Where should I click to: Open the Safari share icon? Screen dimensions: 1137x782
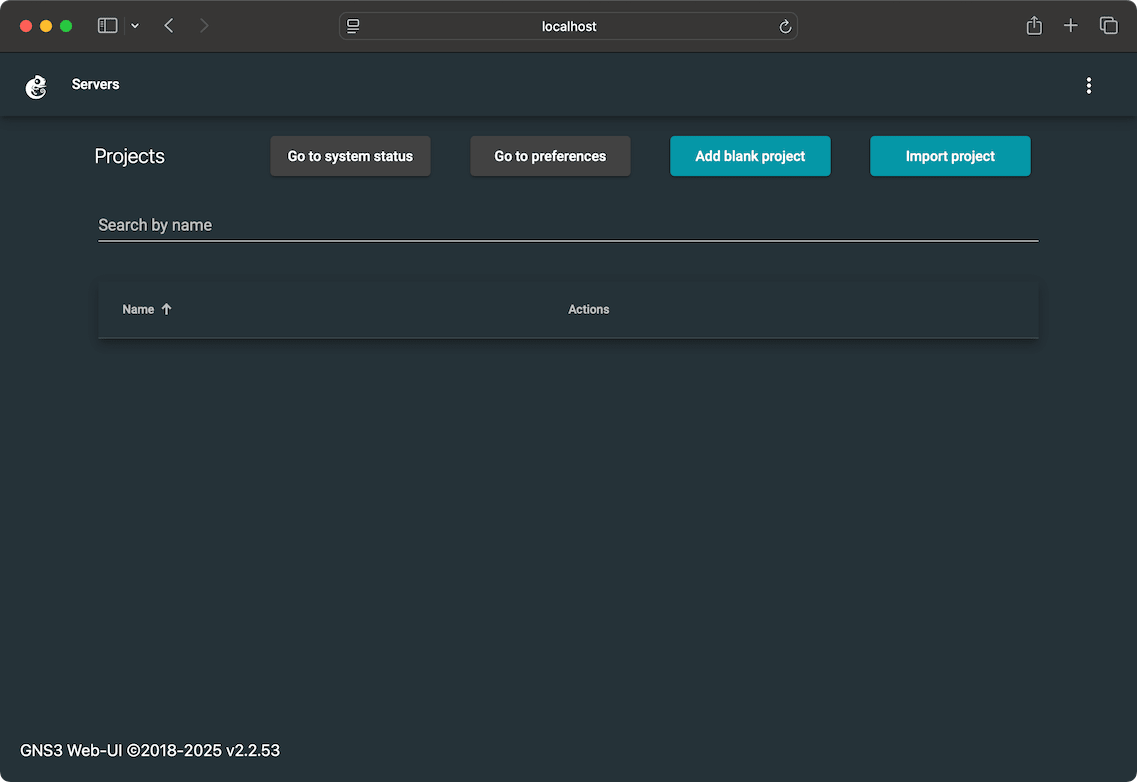(1034, 25)
